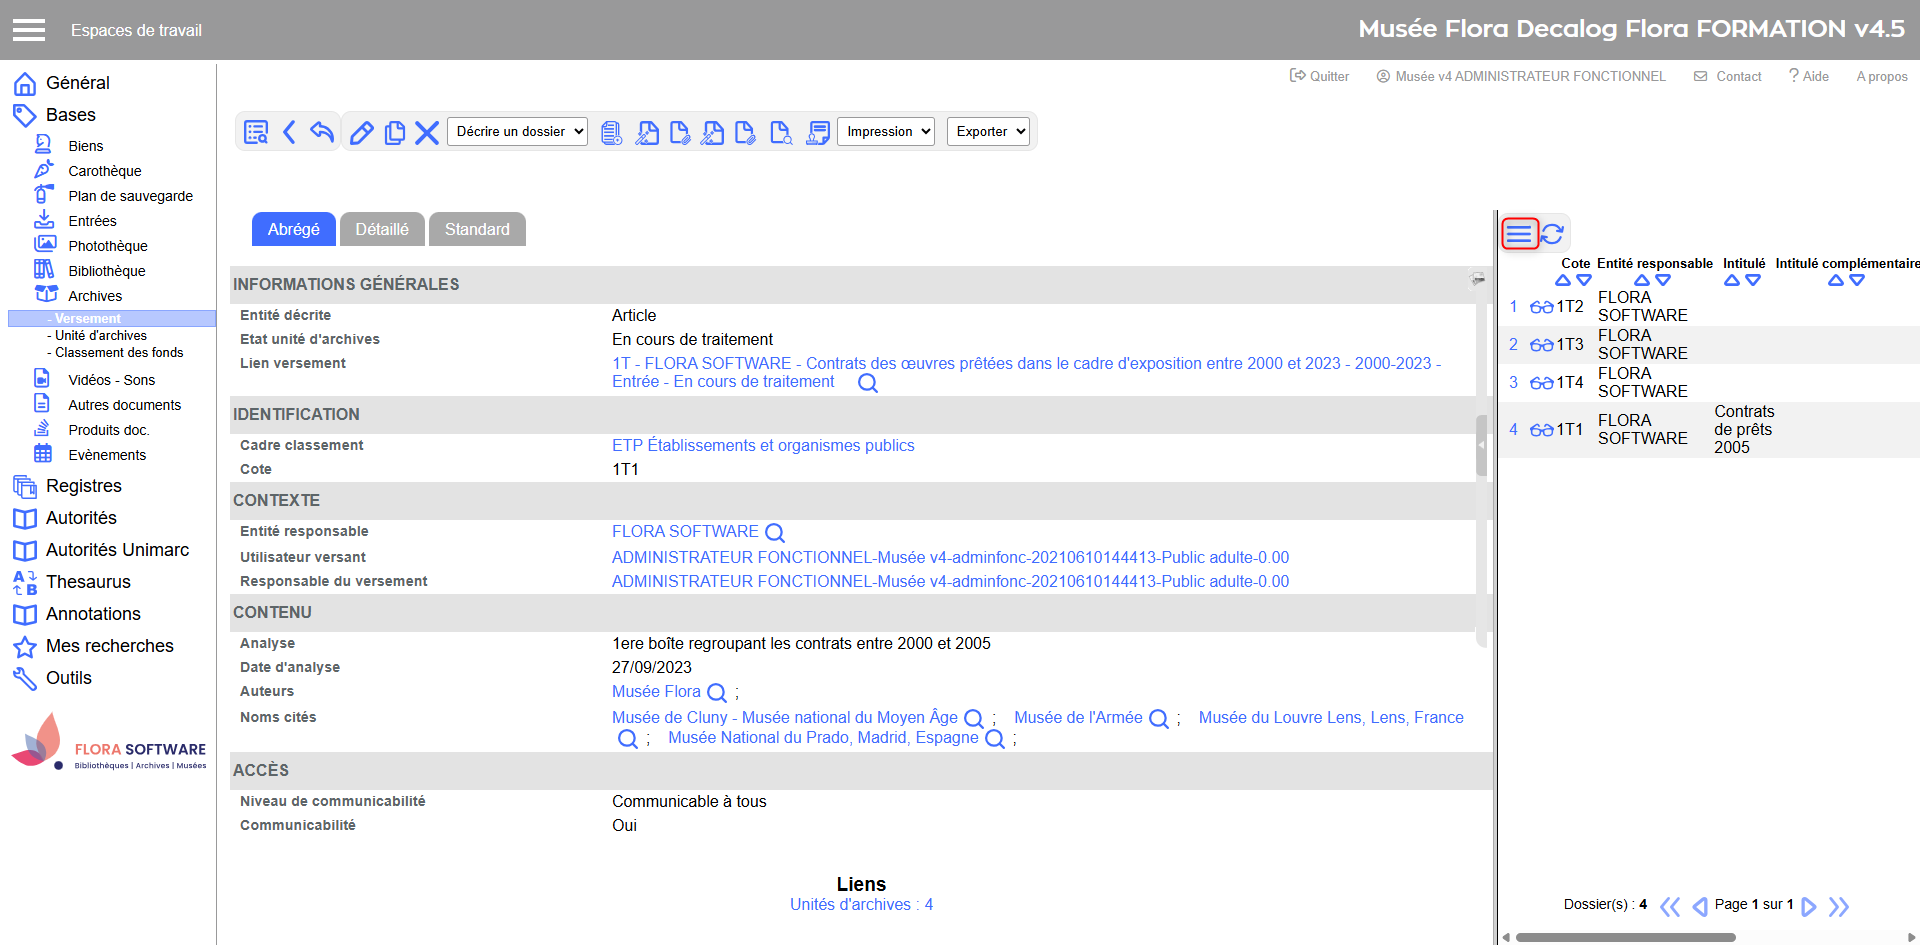View record 1T2 with glasses icon

coord(1541,307)
